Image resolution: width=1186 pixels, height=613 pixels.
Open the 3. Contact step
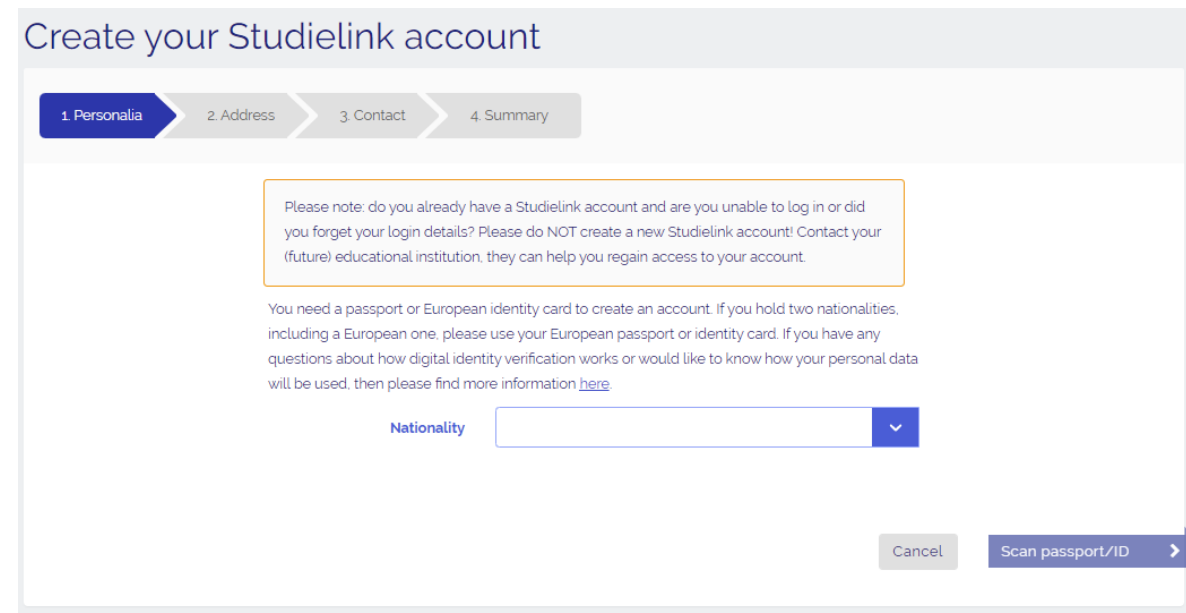coord(372,115)
